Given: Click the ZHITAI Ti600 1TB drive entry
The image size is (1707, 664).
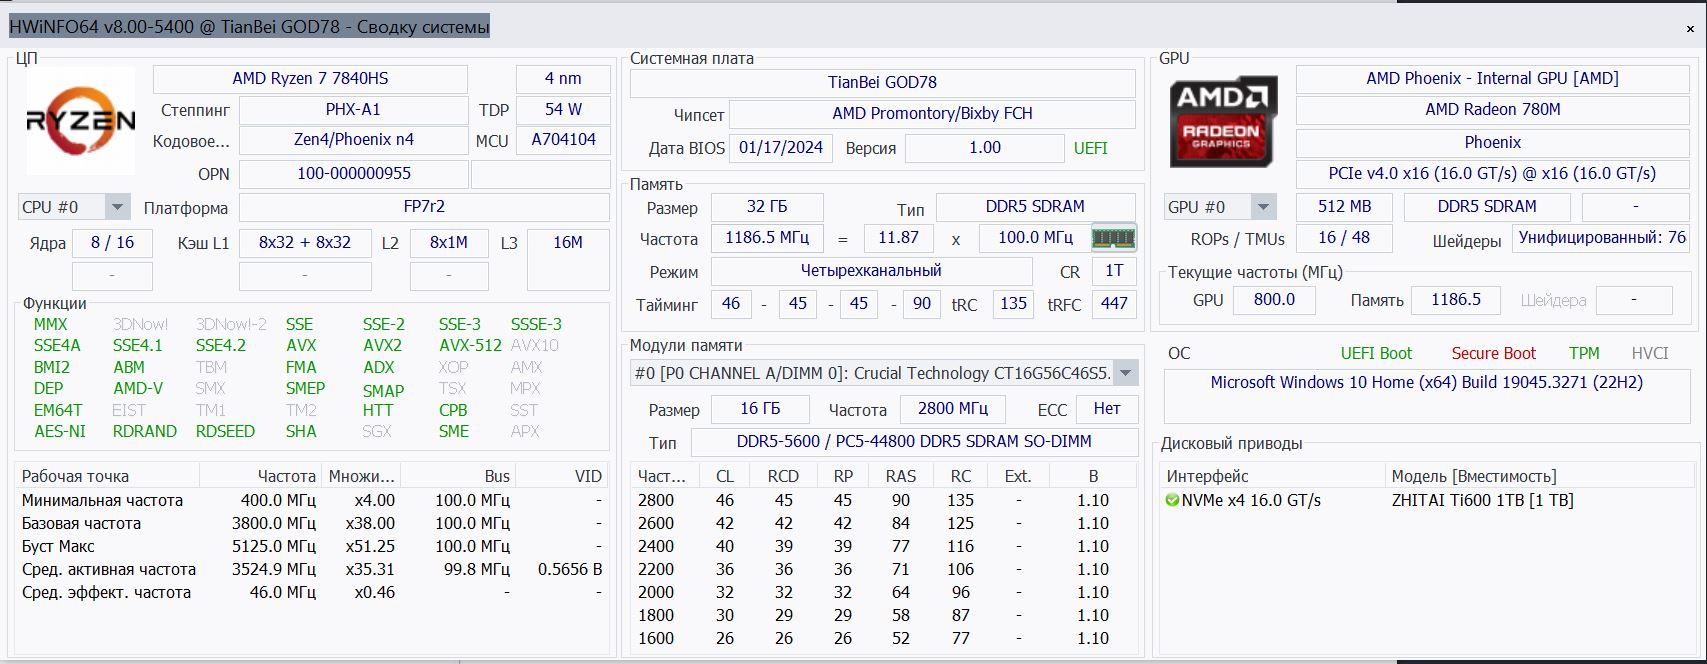Looking at the screenshot, I should 1482,501.
